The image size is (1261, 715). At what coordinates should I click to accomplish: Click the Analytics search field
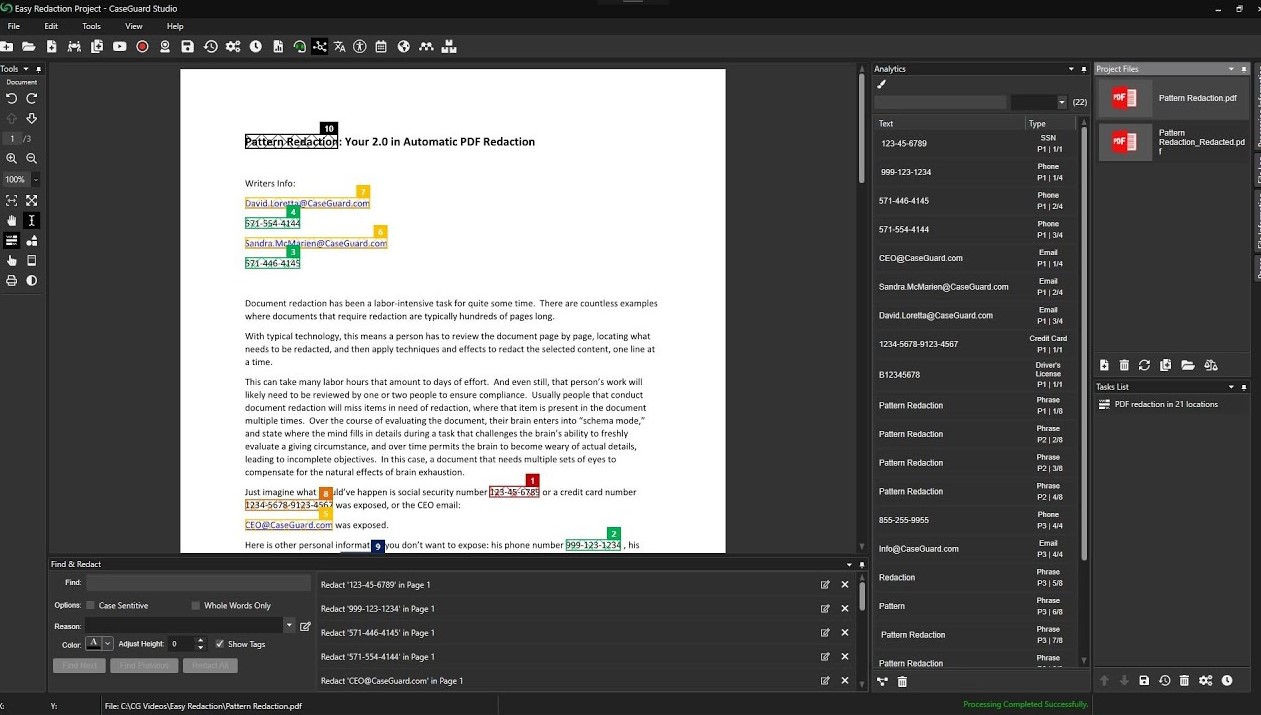[940, 102]
